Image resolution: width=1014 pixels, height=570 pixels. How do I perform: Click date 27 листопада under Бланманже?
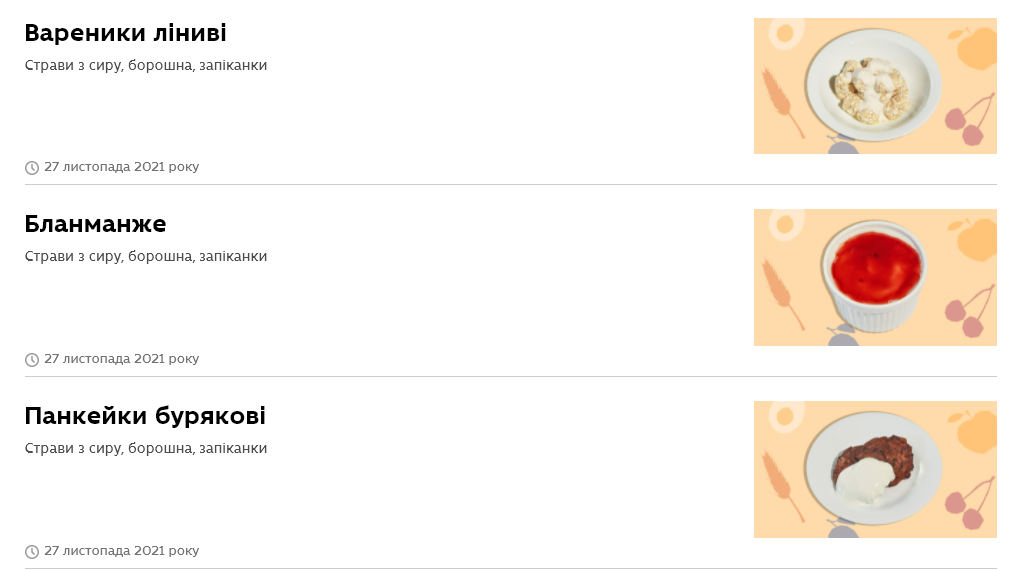coord(122,358)
